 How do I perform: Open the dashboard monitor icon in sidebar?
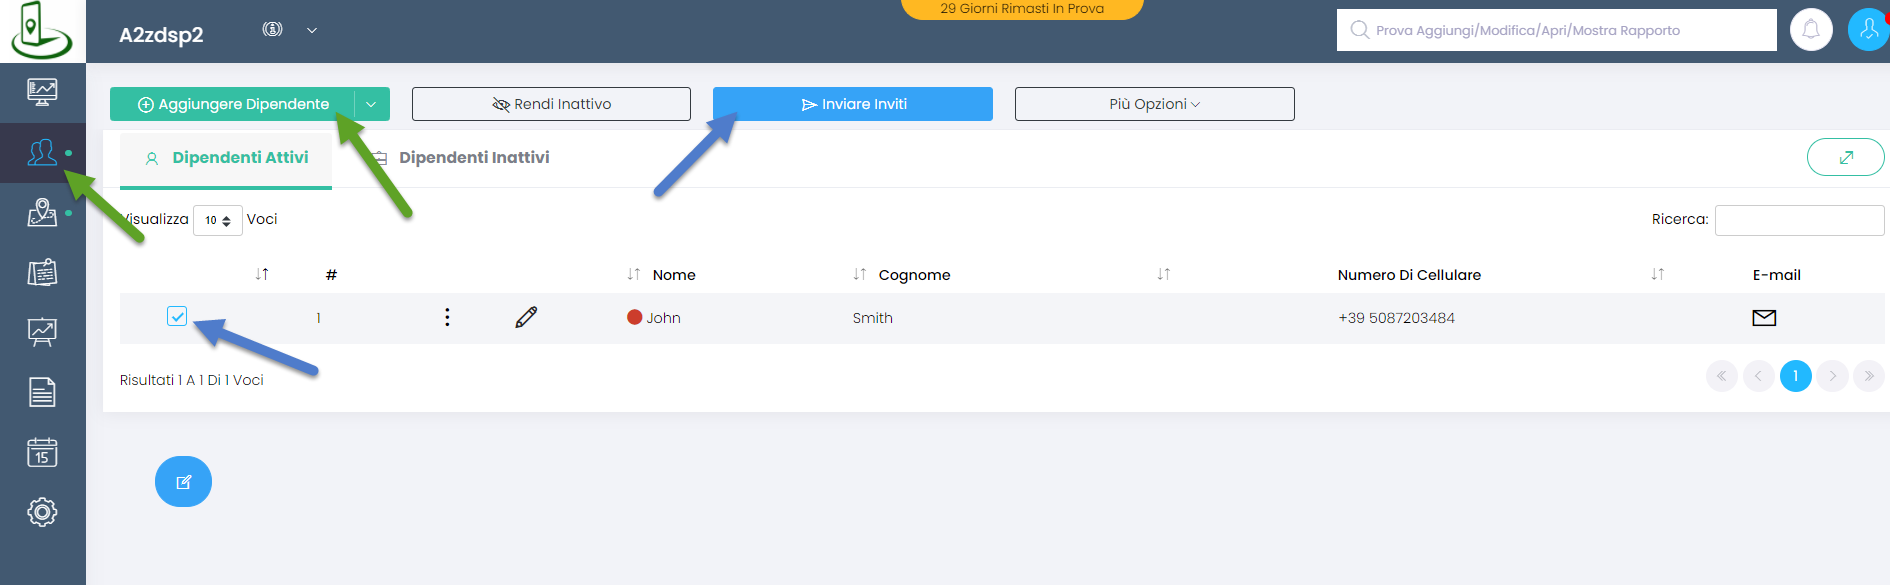[x=42, y=92]
